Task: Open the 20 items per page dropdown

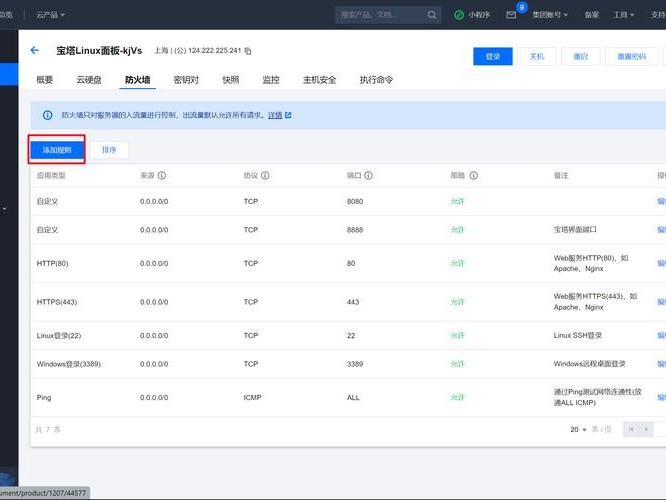Action: point(578,429)
